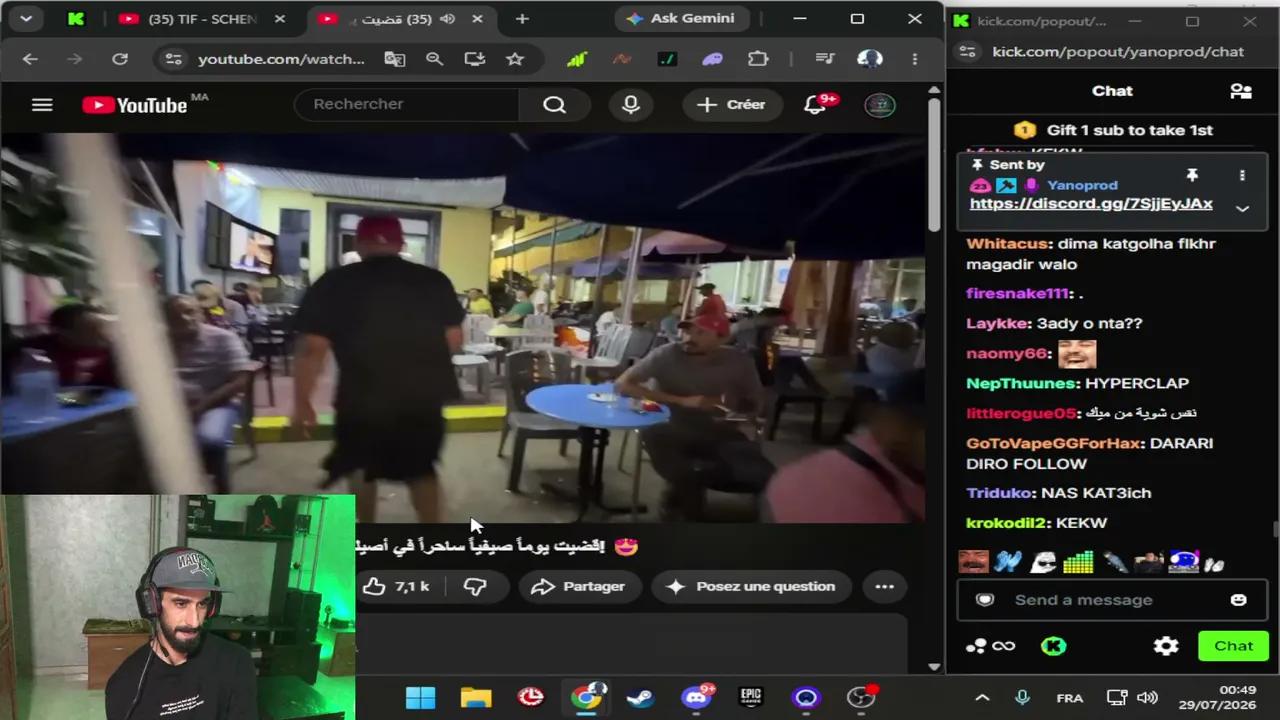The image size is (1280, 720).
Task: Open Epic Games launcher from taskbar
Action: coord(750,697)
